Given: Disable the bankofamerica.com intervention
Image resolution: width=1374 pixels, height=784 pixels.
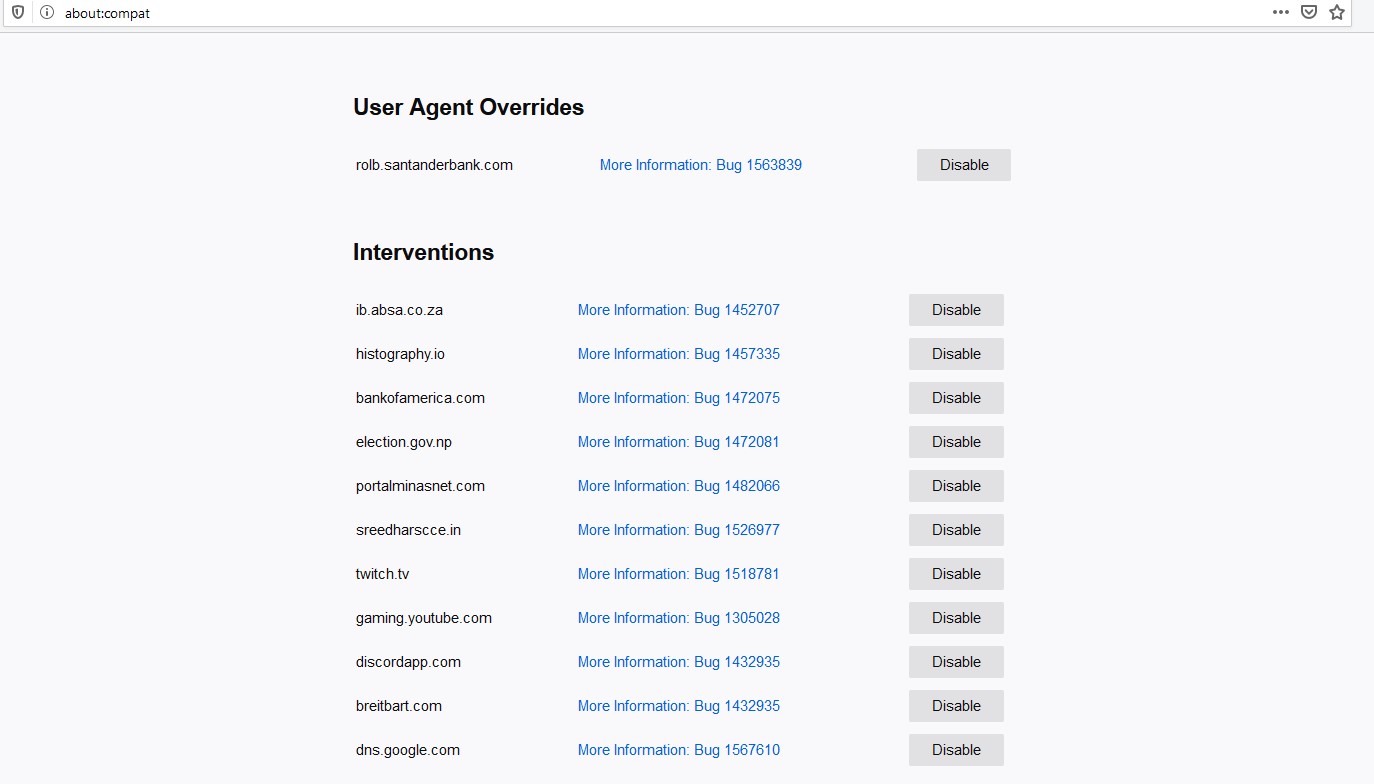Looking at the screenshot, I should pos(956,398).
